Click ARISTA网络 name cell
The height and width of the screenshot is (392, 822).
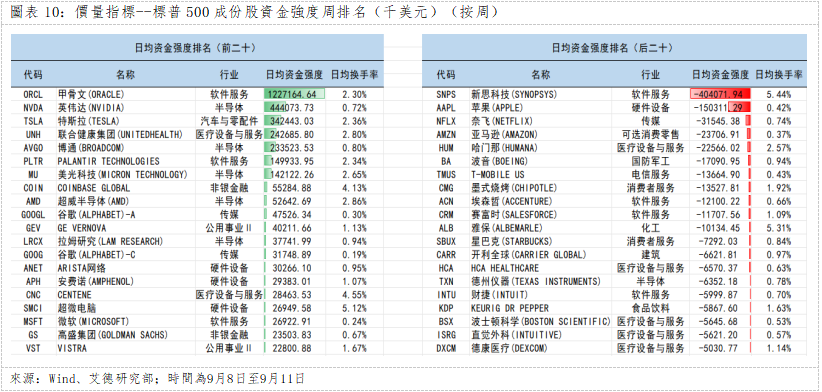pyautogui.click(x=82, y=268)
